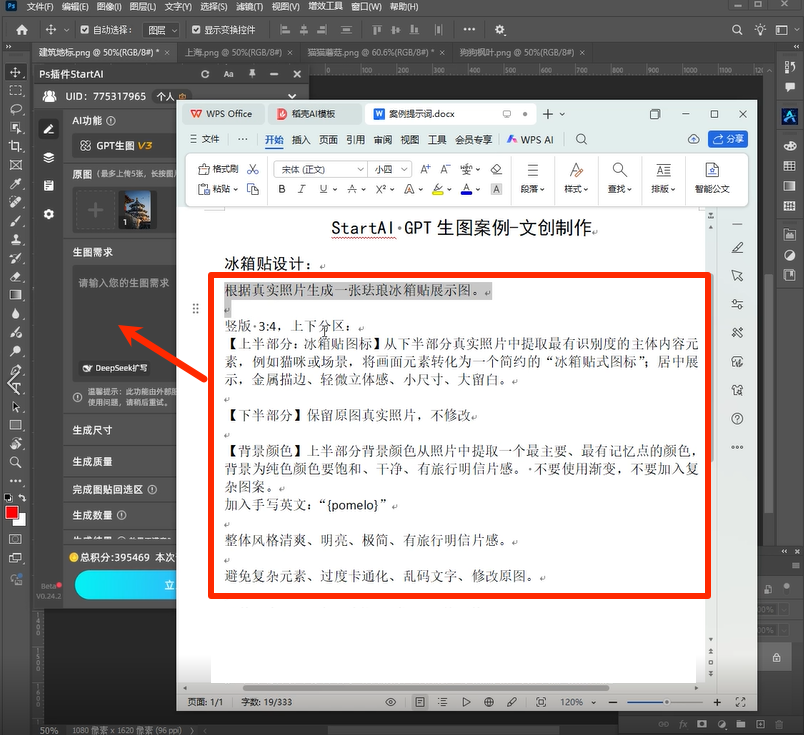Open the 审阅 ribbon tab
Image resolution: width=804 pixels, height=735 pixels.
pyautogui.click(x=383, y=140)
